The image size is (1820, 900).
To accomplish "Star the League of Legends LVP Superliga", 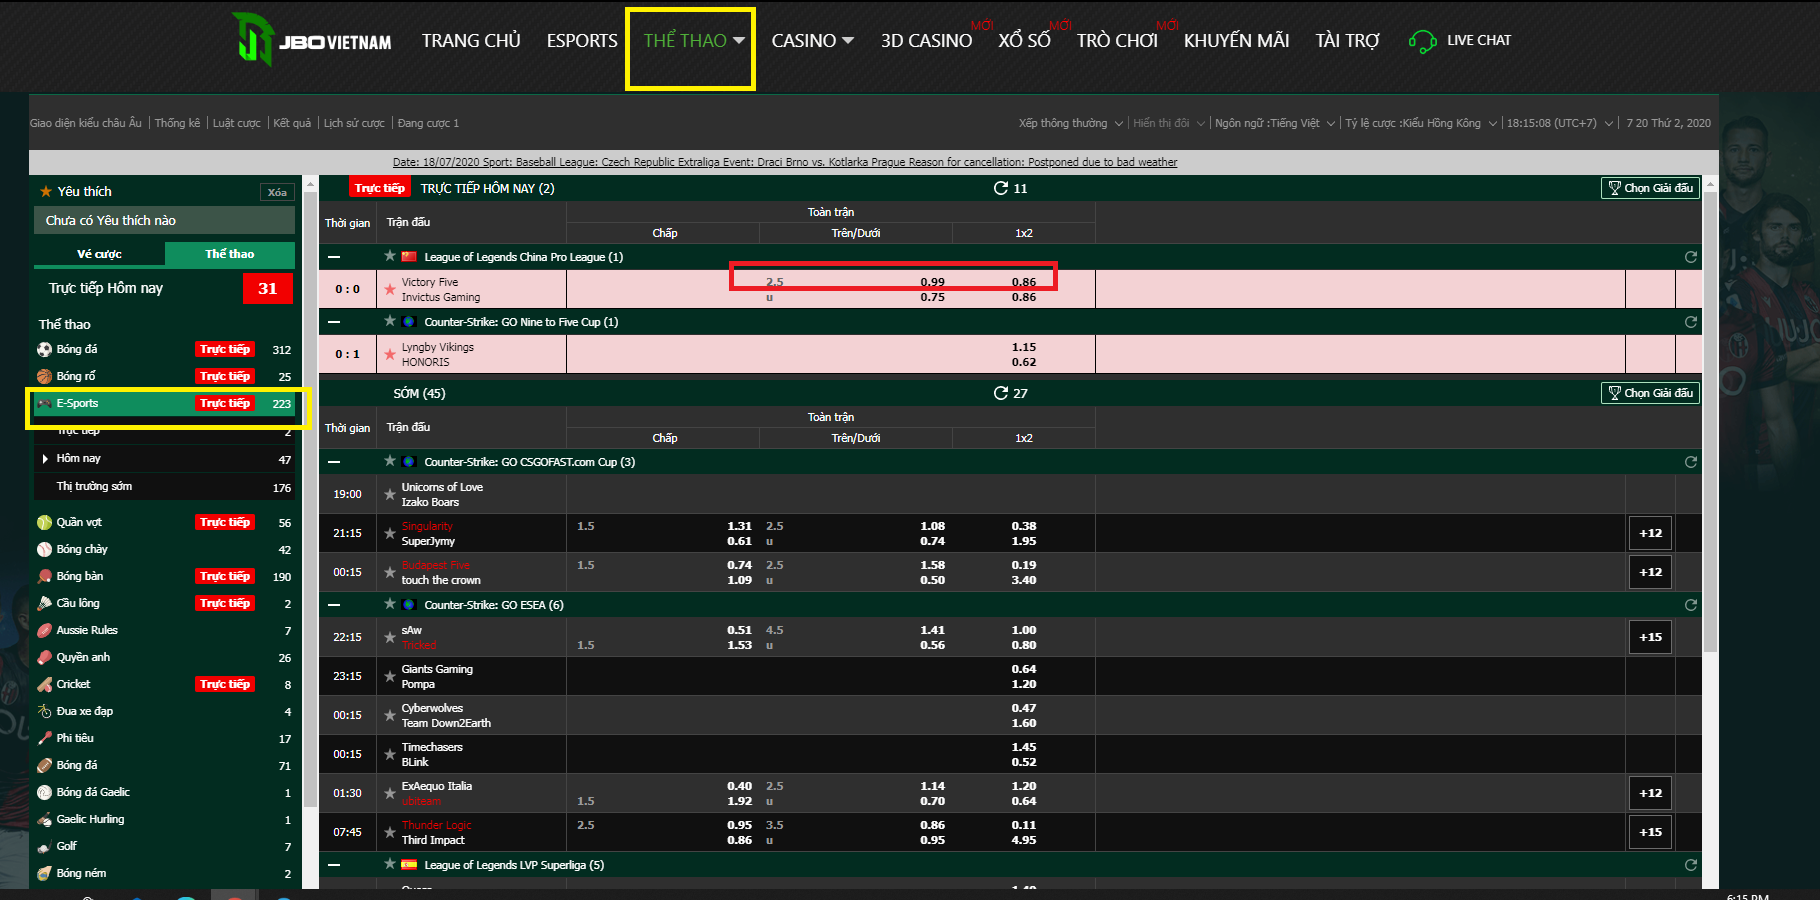I will click(390, 864).
